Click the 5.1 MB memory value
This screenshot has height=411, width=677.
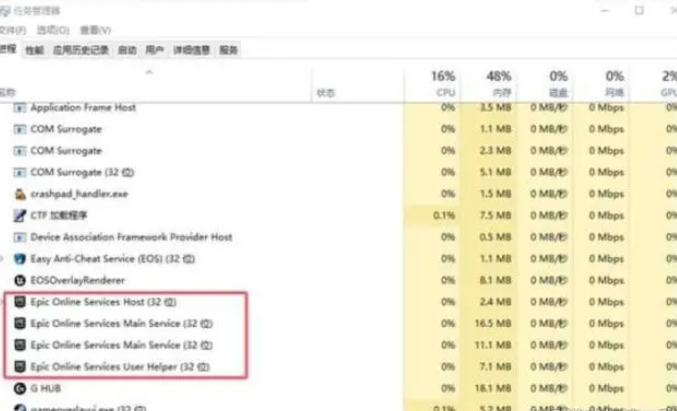click(x=496, y=172)
